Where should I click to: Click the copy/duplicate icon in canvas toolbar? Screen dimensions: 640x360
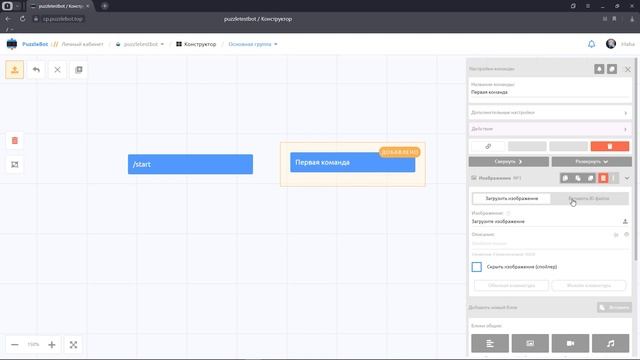79,70
